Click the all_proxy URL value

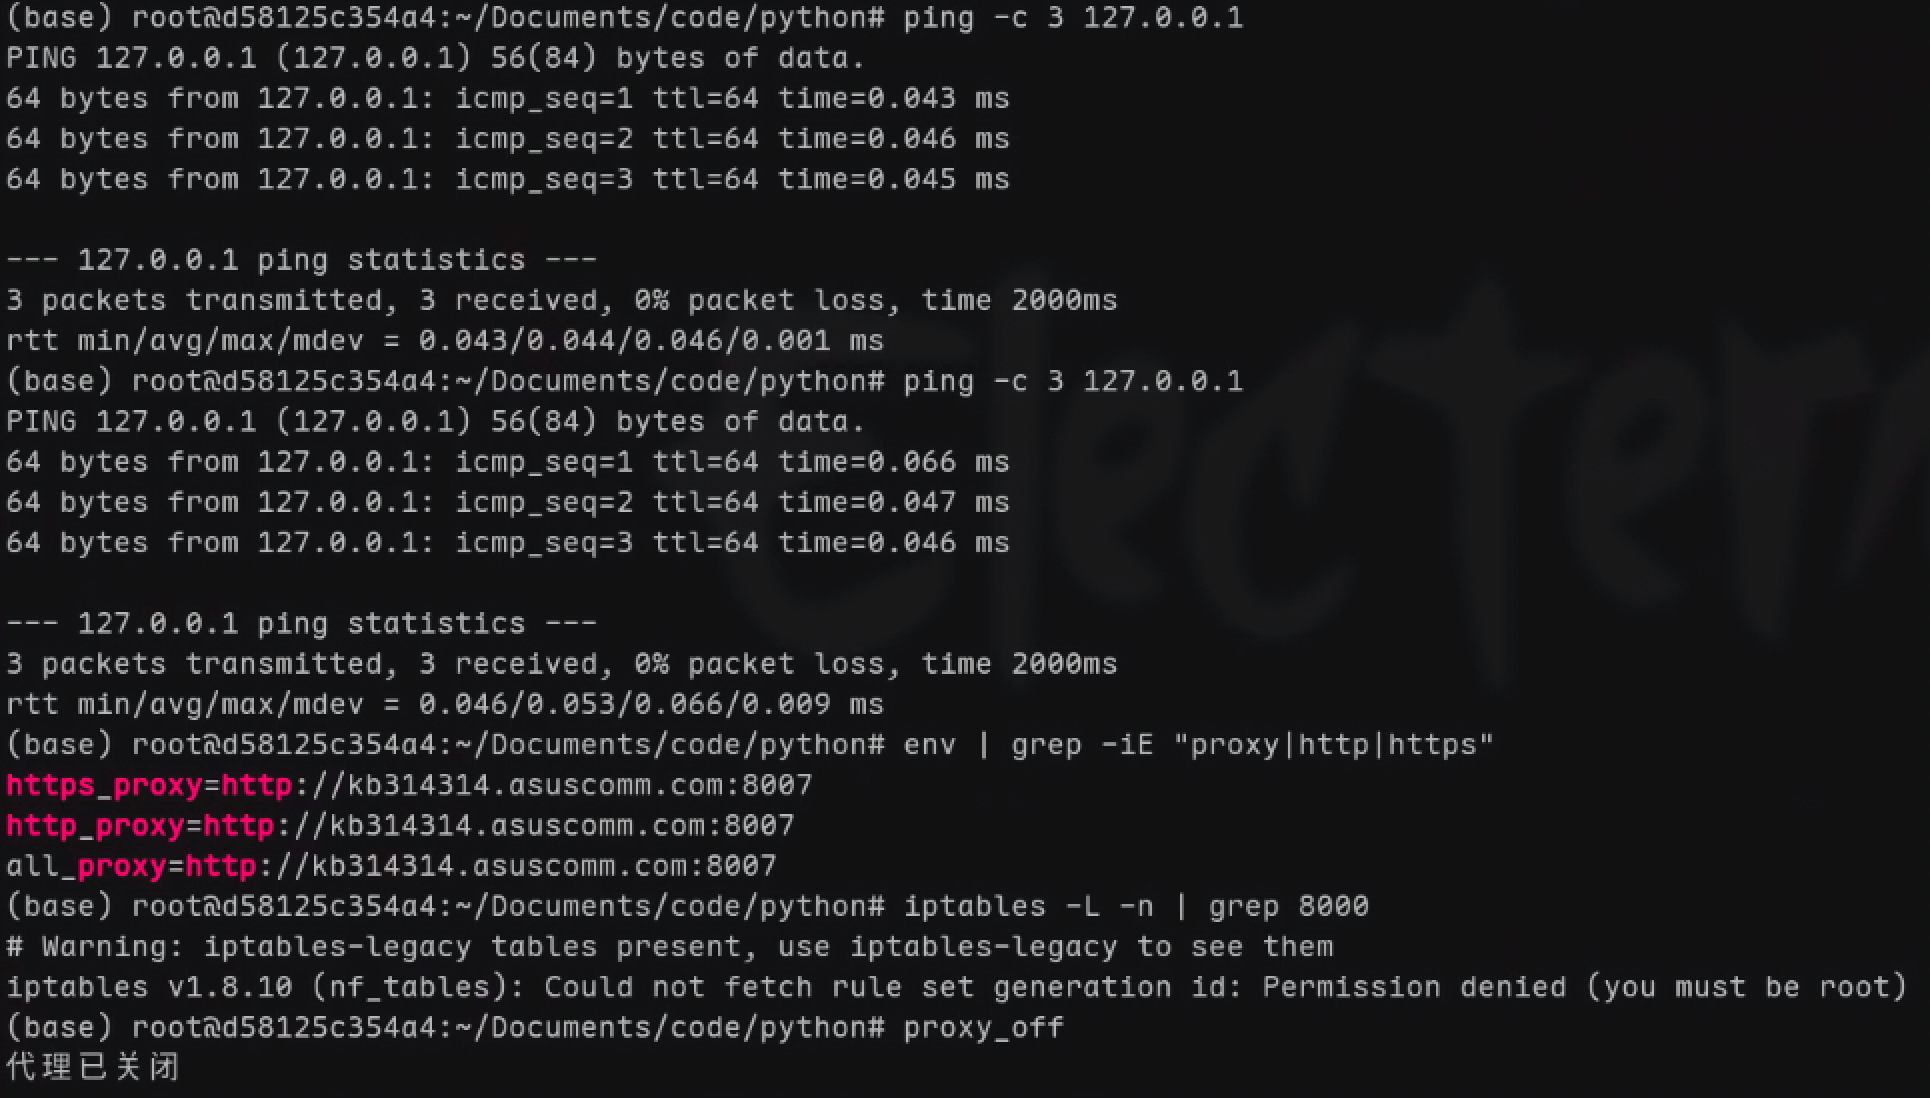pyautogui.click(x=480, y=866)
